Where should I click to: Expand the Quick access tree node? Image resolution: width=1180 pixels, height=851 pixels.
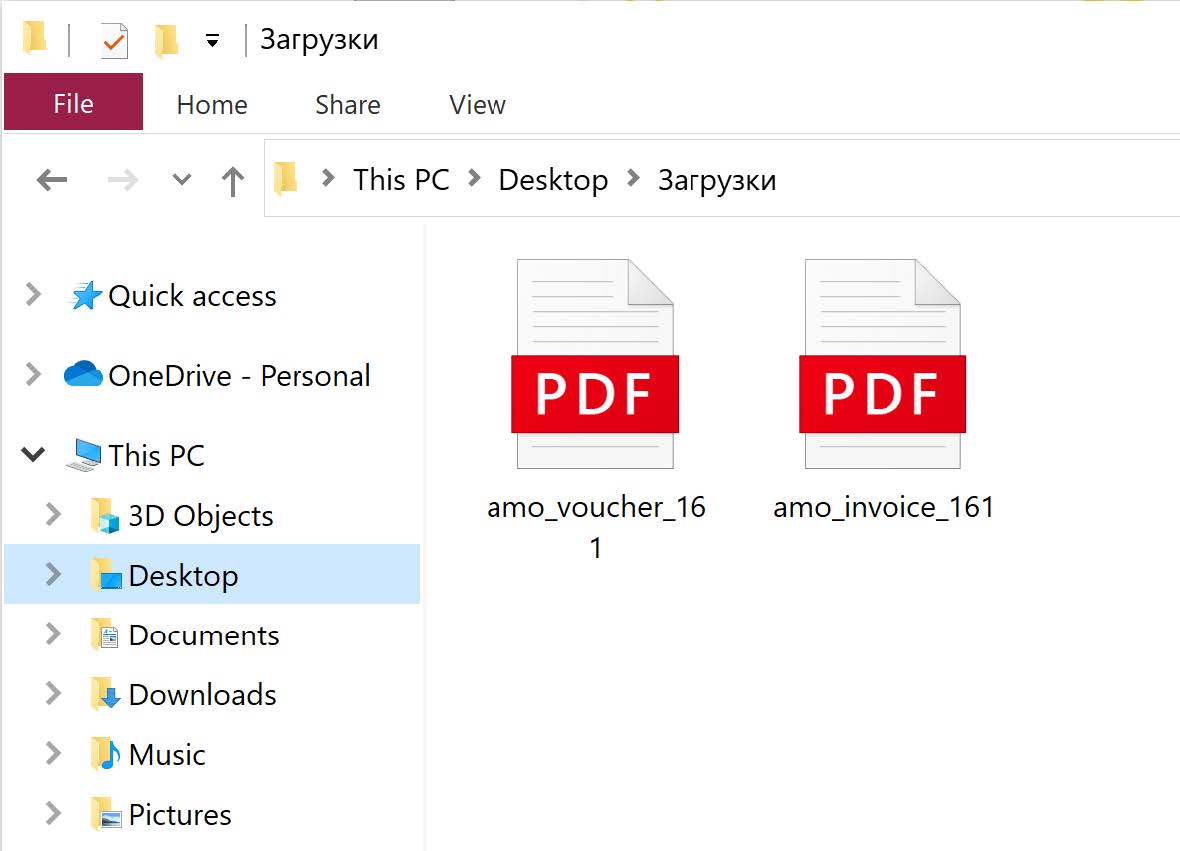pyautogui.click(x=34, y=295)
